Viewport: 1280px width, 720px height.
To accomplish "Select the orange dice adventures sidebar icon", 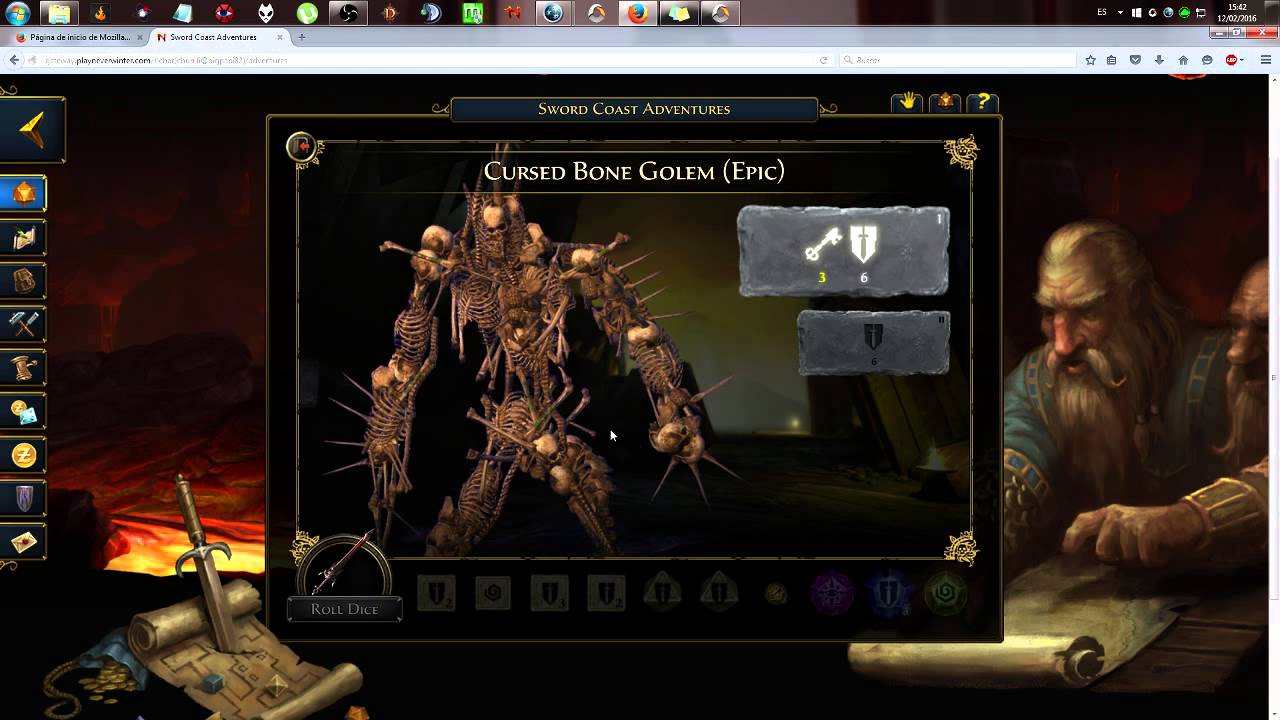I will tap(24, 193).
